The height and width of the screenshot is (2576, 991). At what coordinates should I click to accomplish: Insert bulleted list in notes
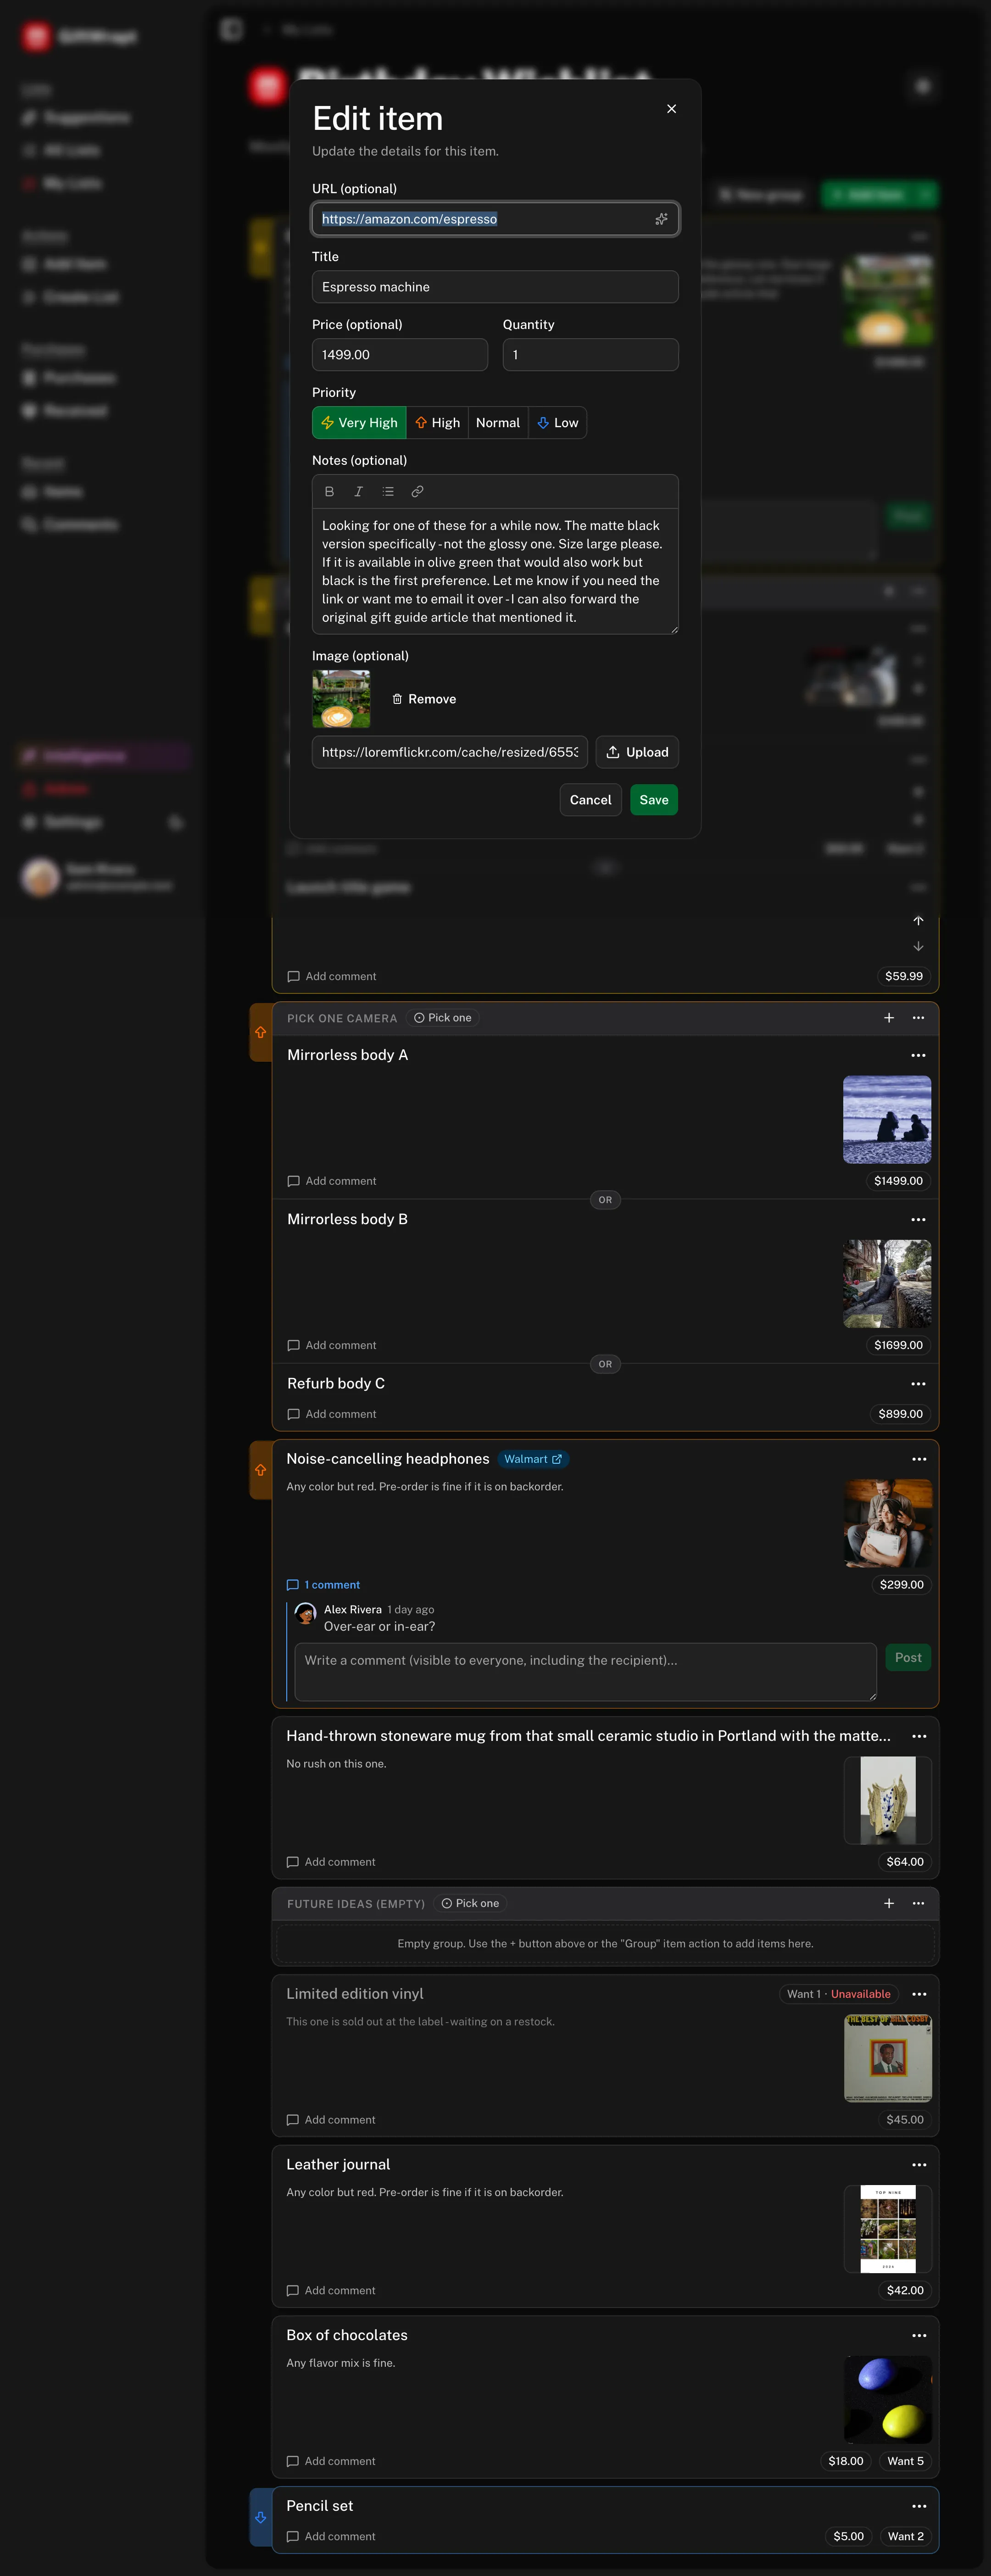(388, 492)
